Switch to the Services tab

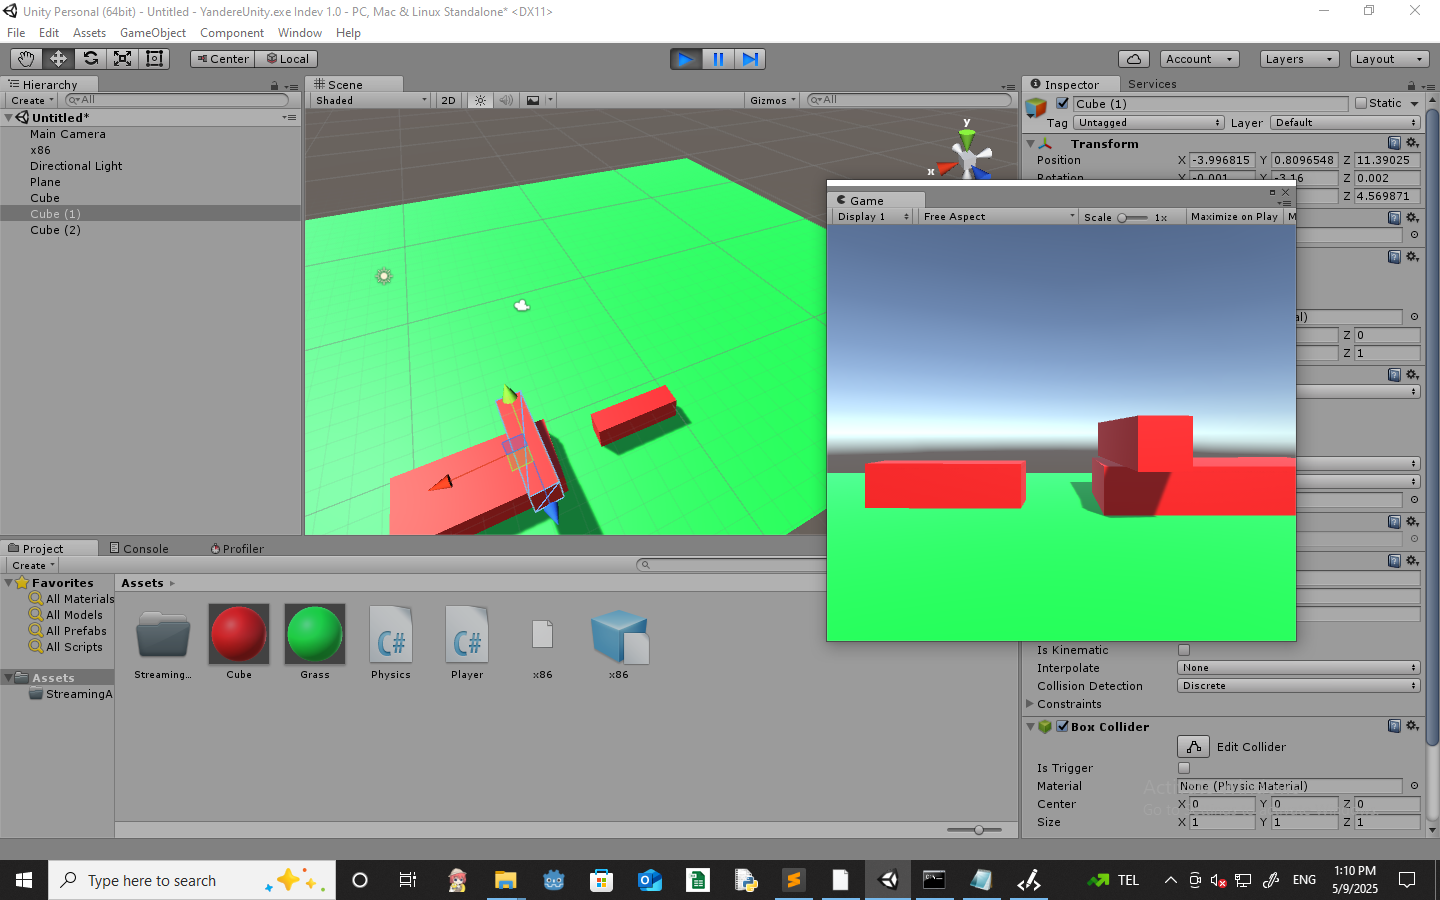[1152, 84]
